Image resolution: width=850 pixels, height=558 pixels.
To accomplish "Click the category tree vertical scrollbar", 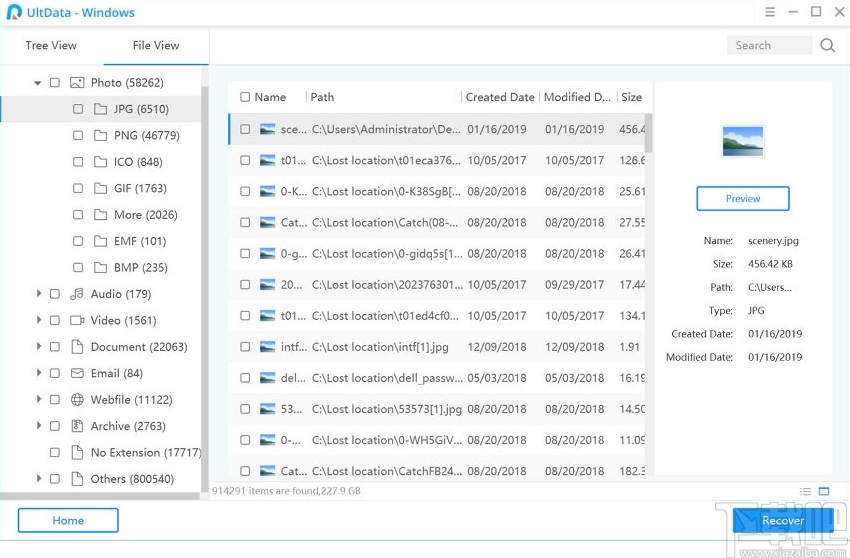I will click(x=204, y=287).
